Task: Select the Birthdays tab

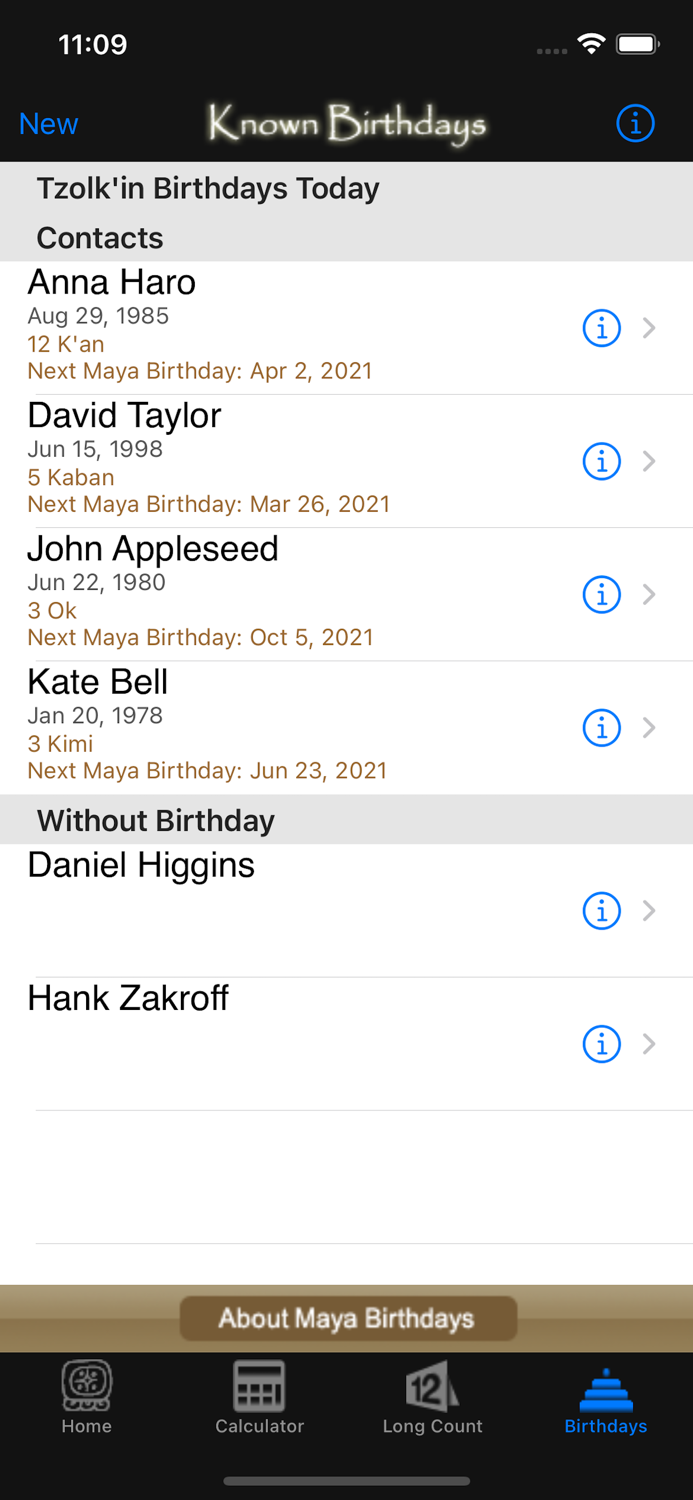Action: (x=605, y=1398)
